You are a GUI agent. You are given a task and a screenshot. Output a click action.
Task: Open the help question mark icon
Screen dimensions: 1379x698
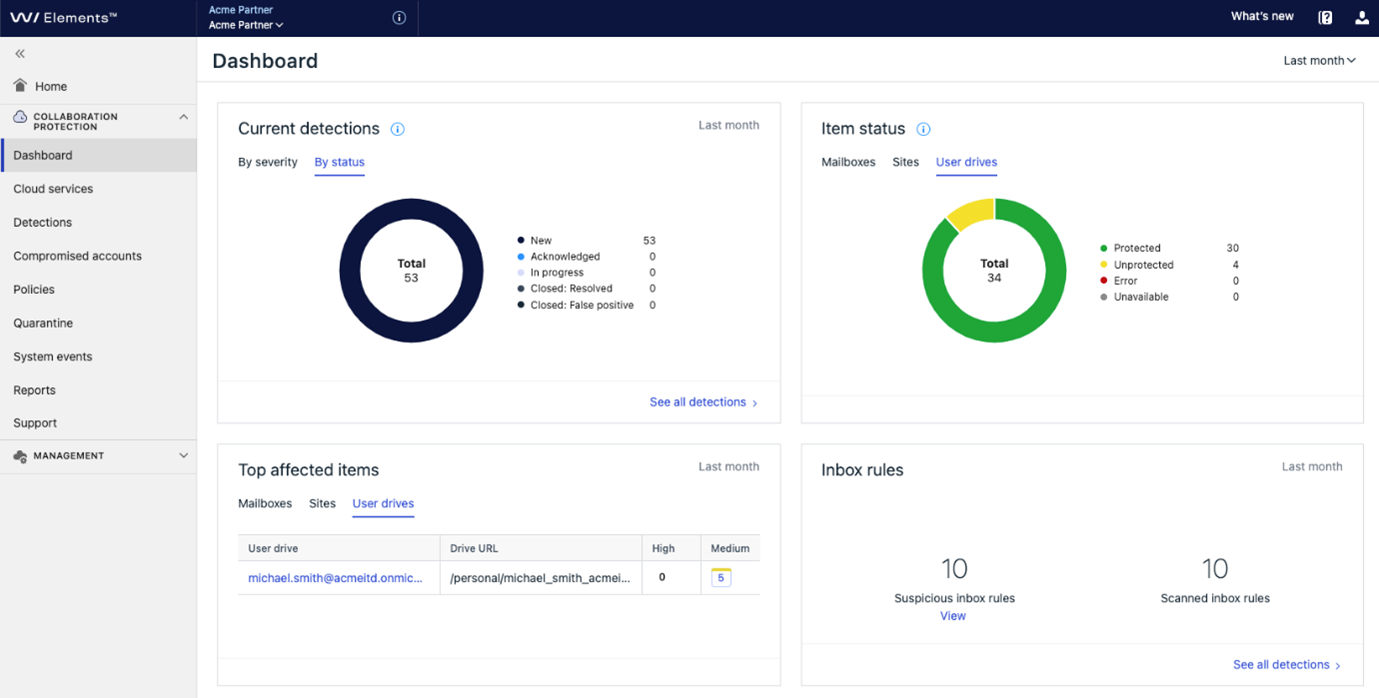click(1325, 17)
